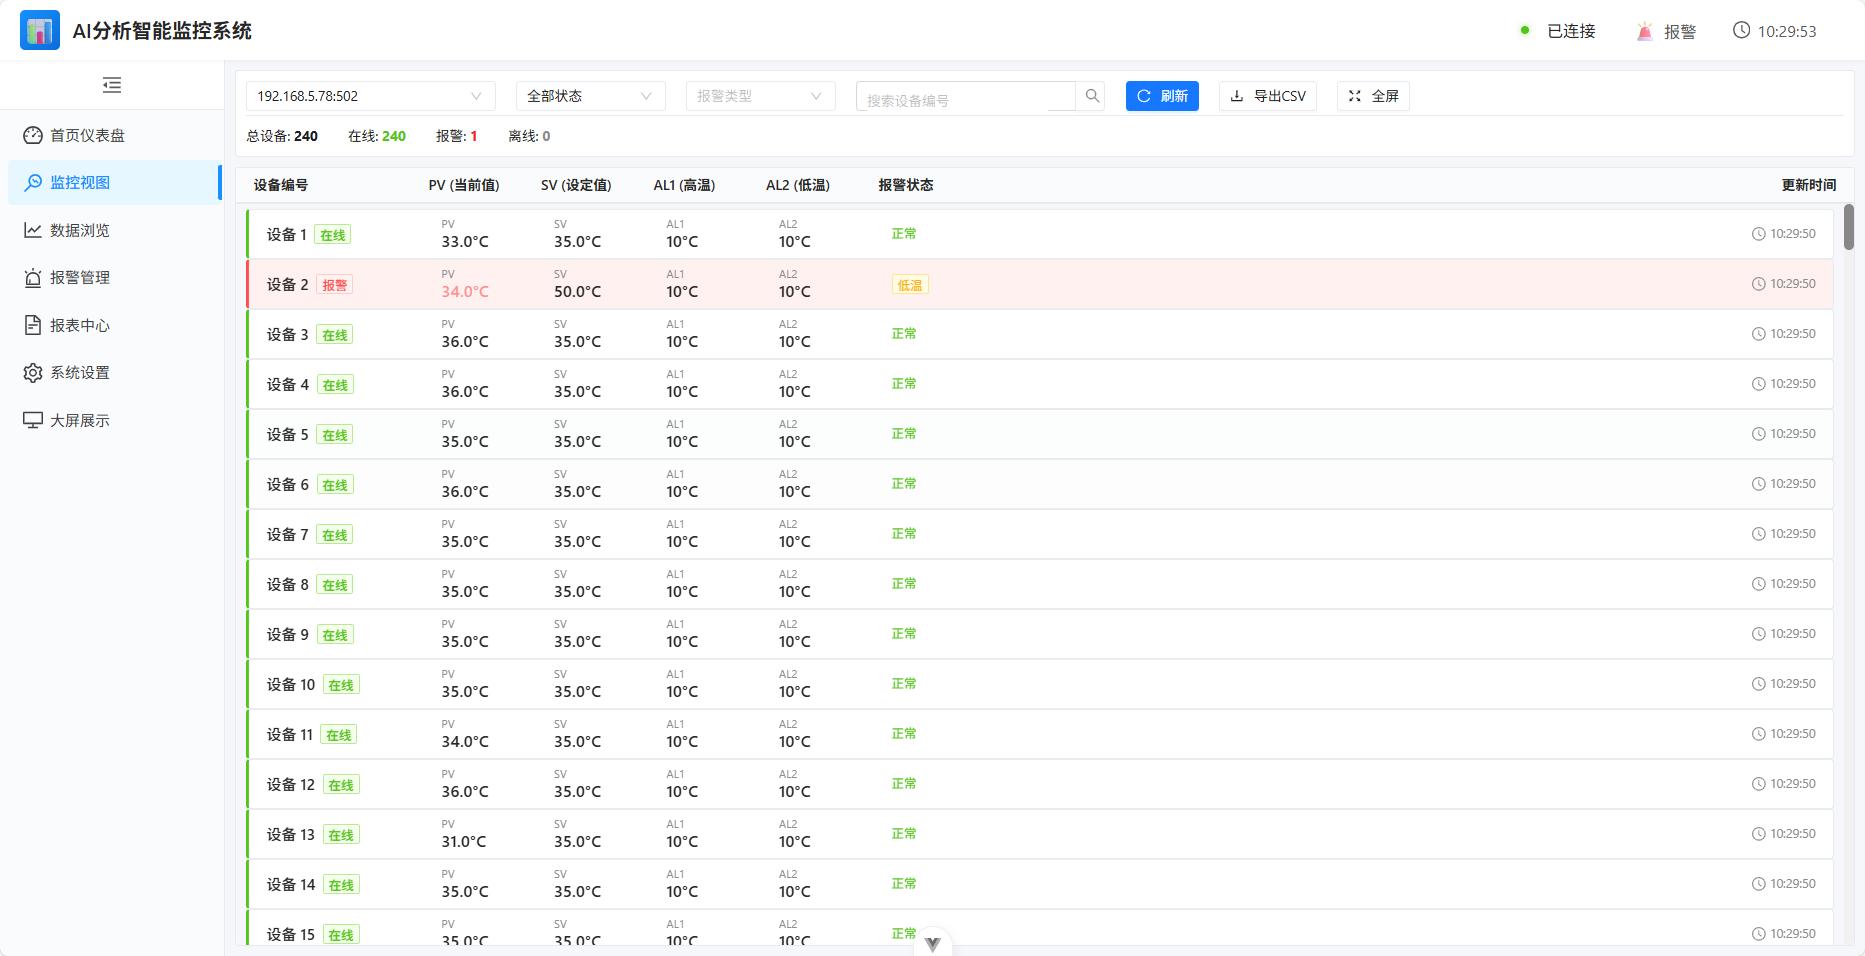Click the PV (当前值) column header

[x=464, y=185]
